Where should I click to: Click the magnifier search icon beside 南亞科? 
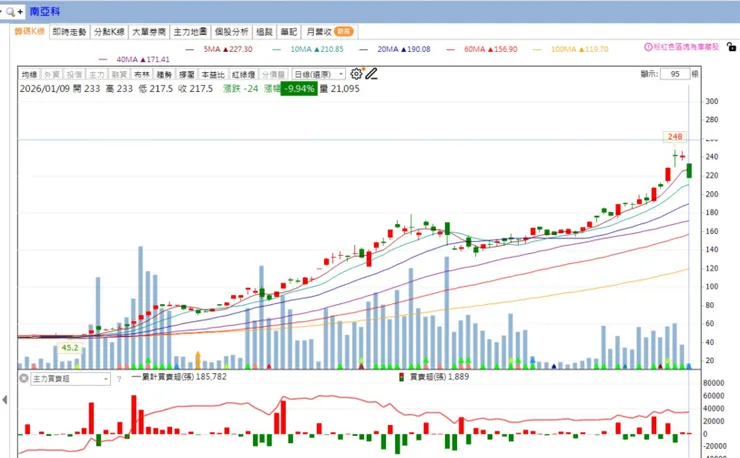pyautogui.click(x=10, y=12)
